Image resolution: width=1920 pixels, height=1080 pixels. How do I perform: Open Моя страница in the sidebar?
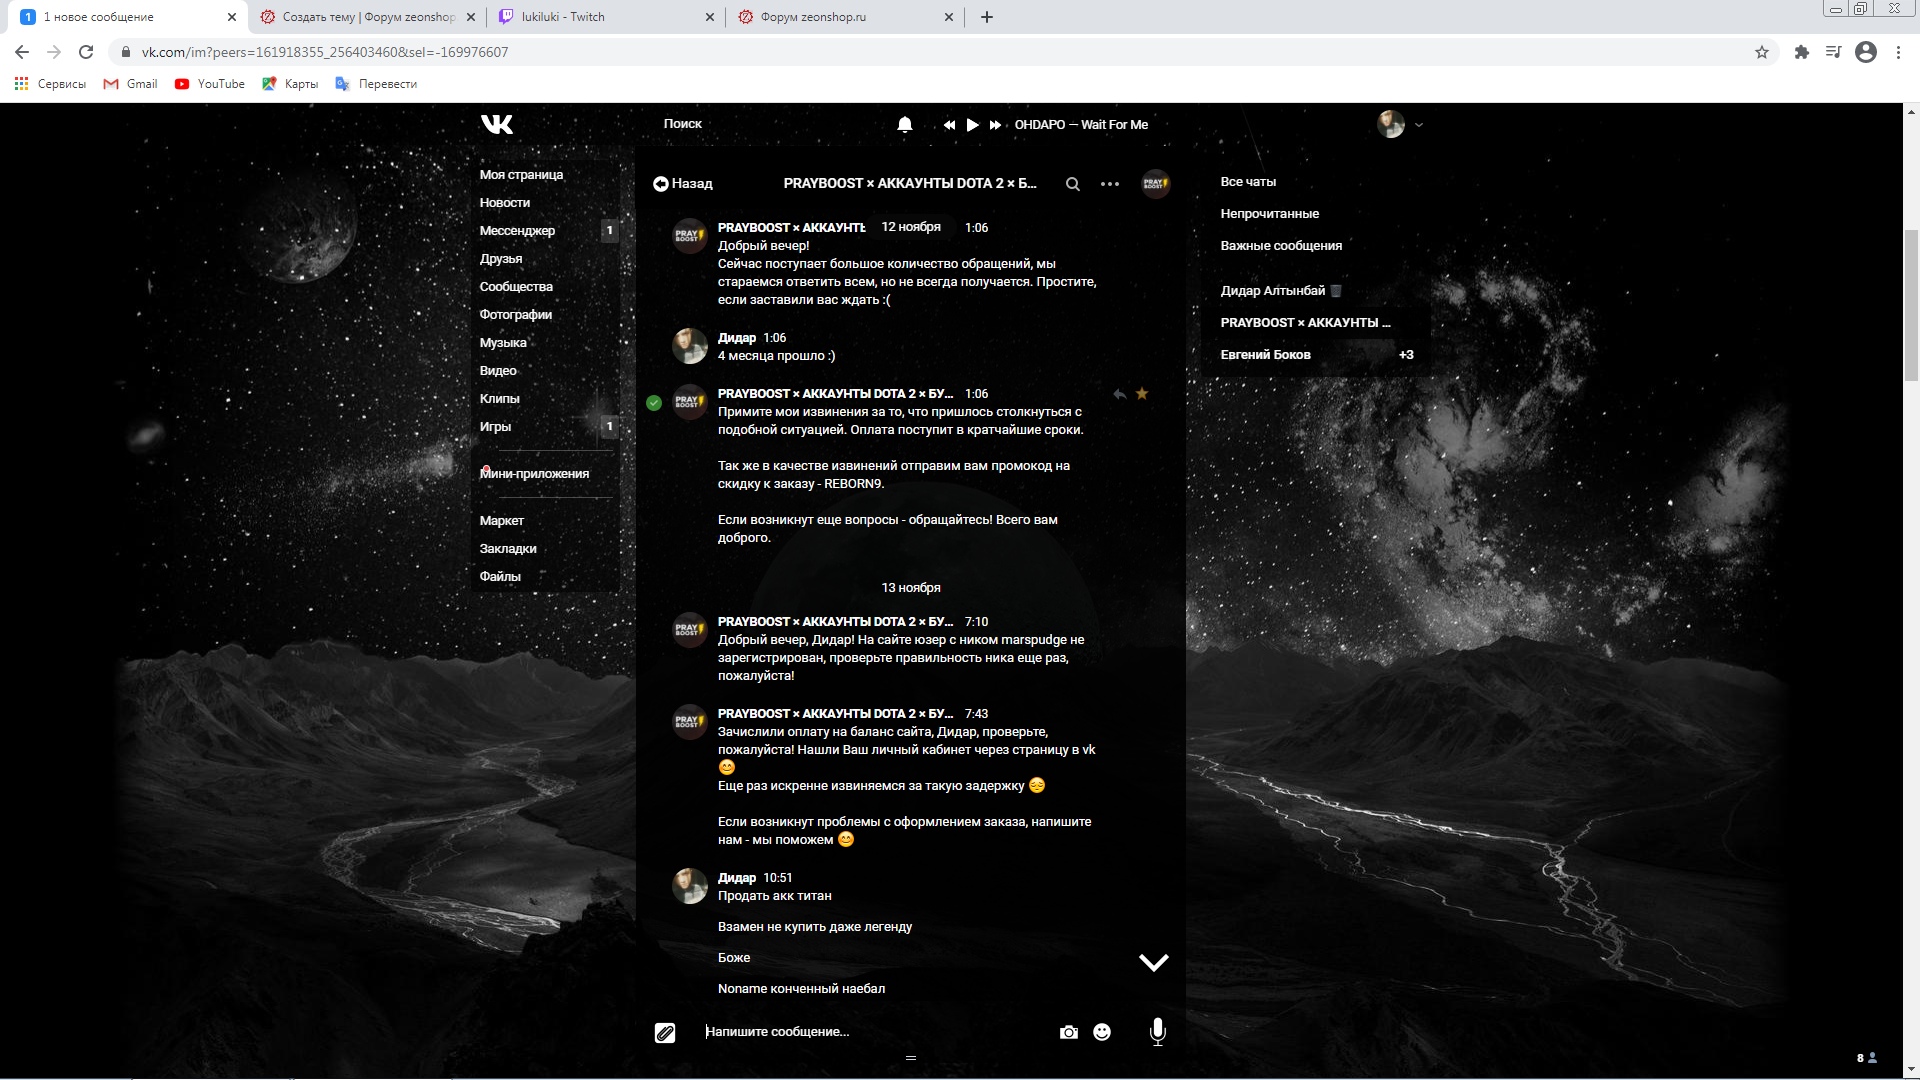(521, 175)
